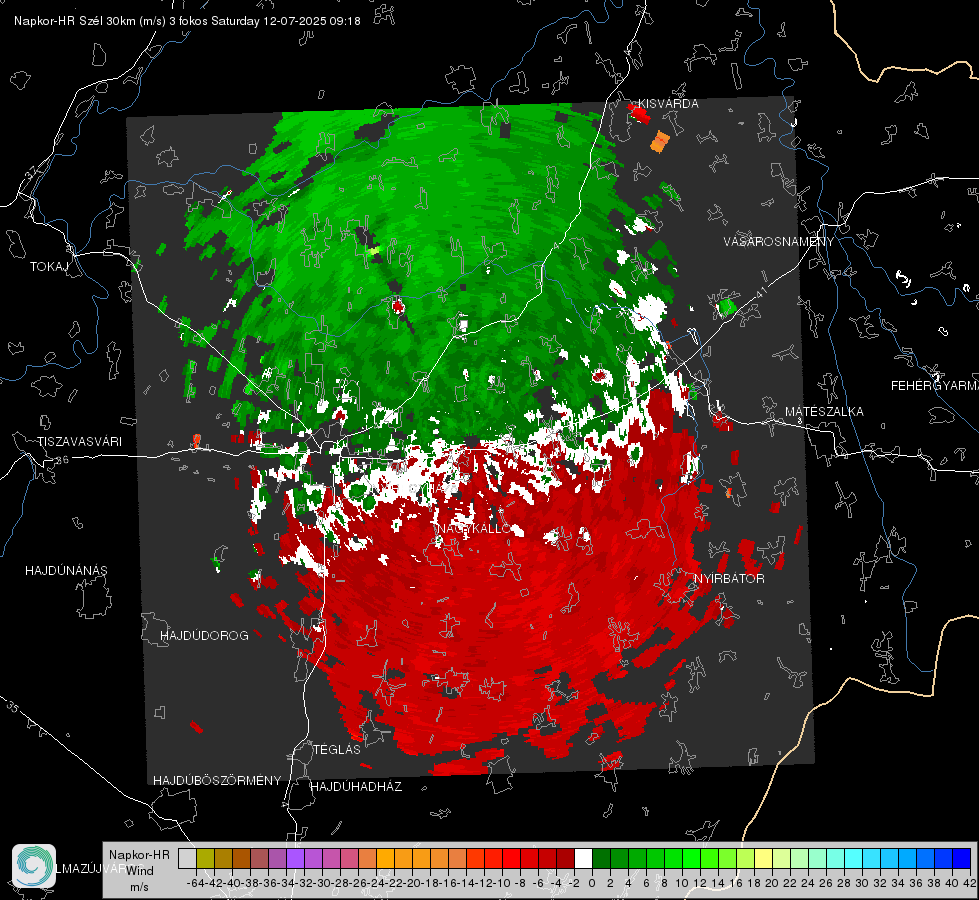Pick the yellow swatch between 18 and 20
The height and width of the screenshot is (900, 979).
(764, 858)
